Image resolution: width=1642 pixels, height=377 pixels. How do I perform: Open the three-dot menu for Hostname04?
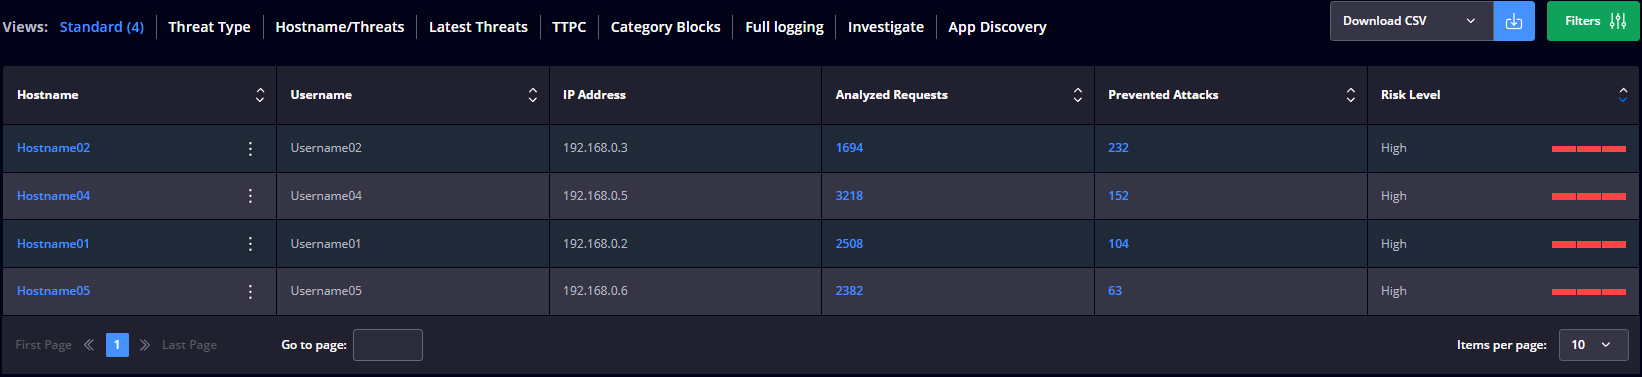coord(250,196)
